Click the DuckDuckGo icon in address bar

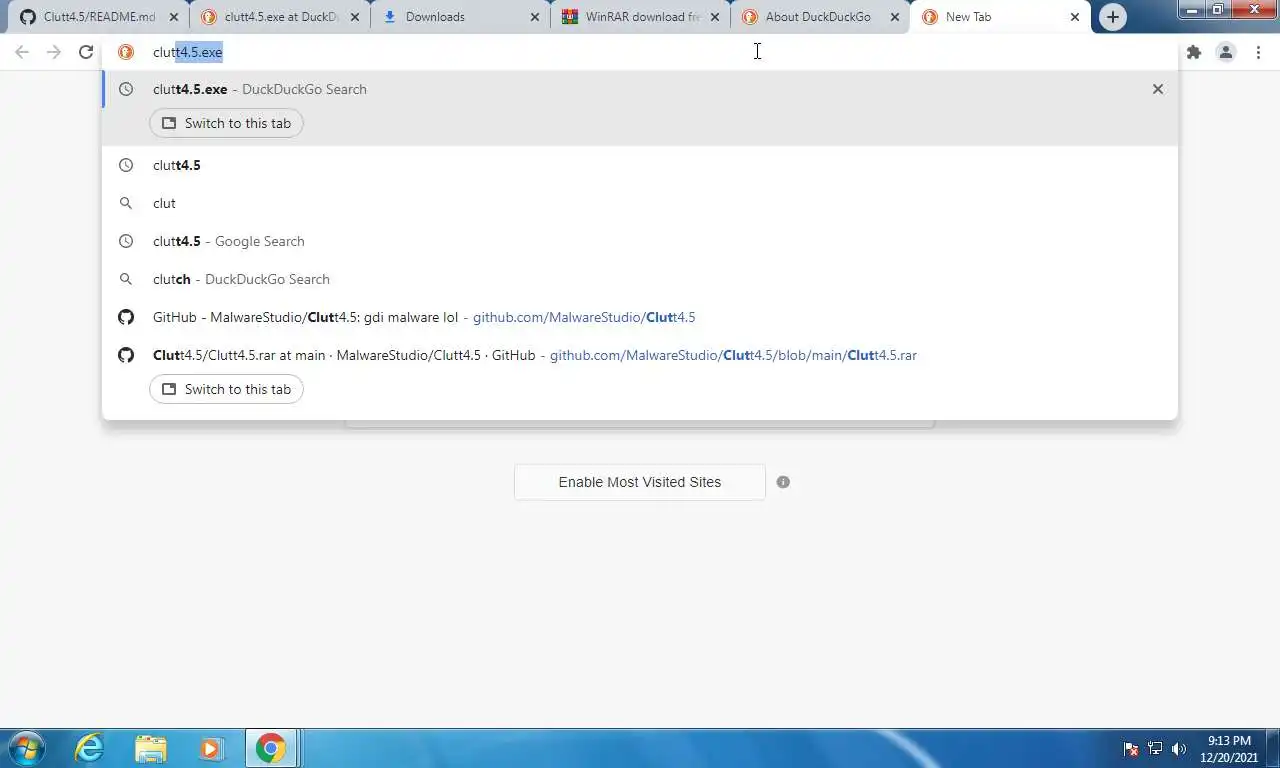126,52
